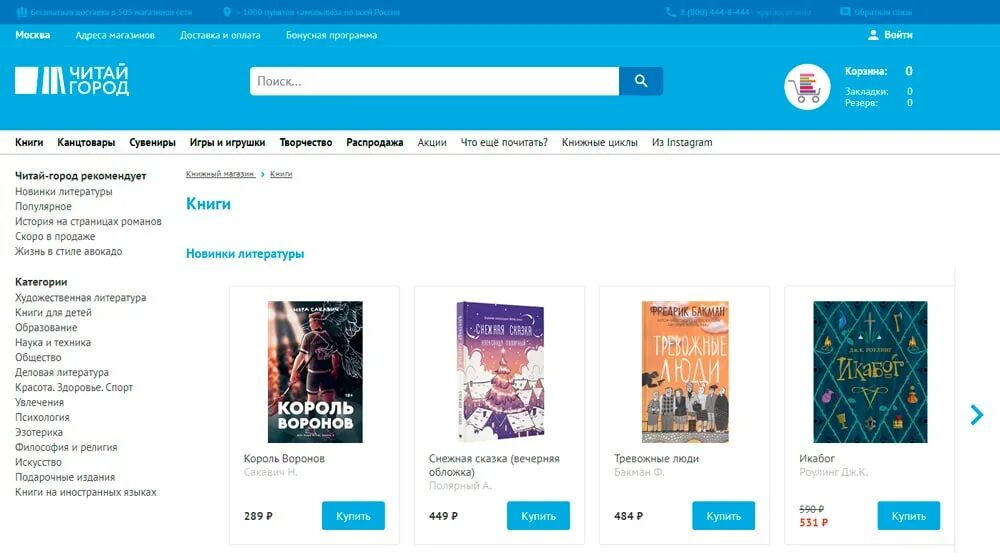Click Купить for Икабог
The image size is (1000, 553).
[x=909, y=515]
